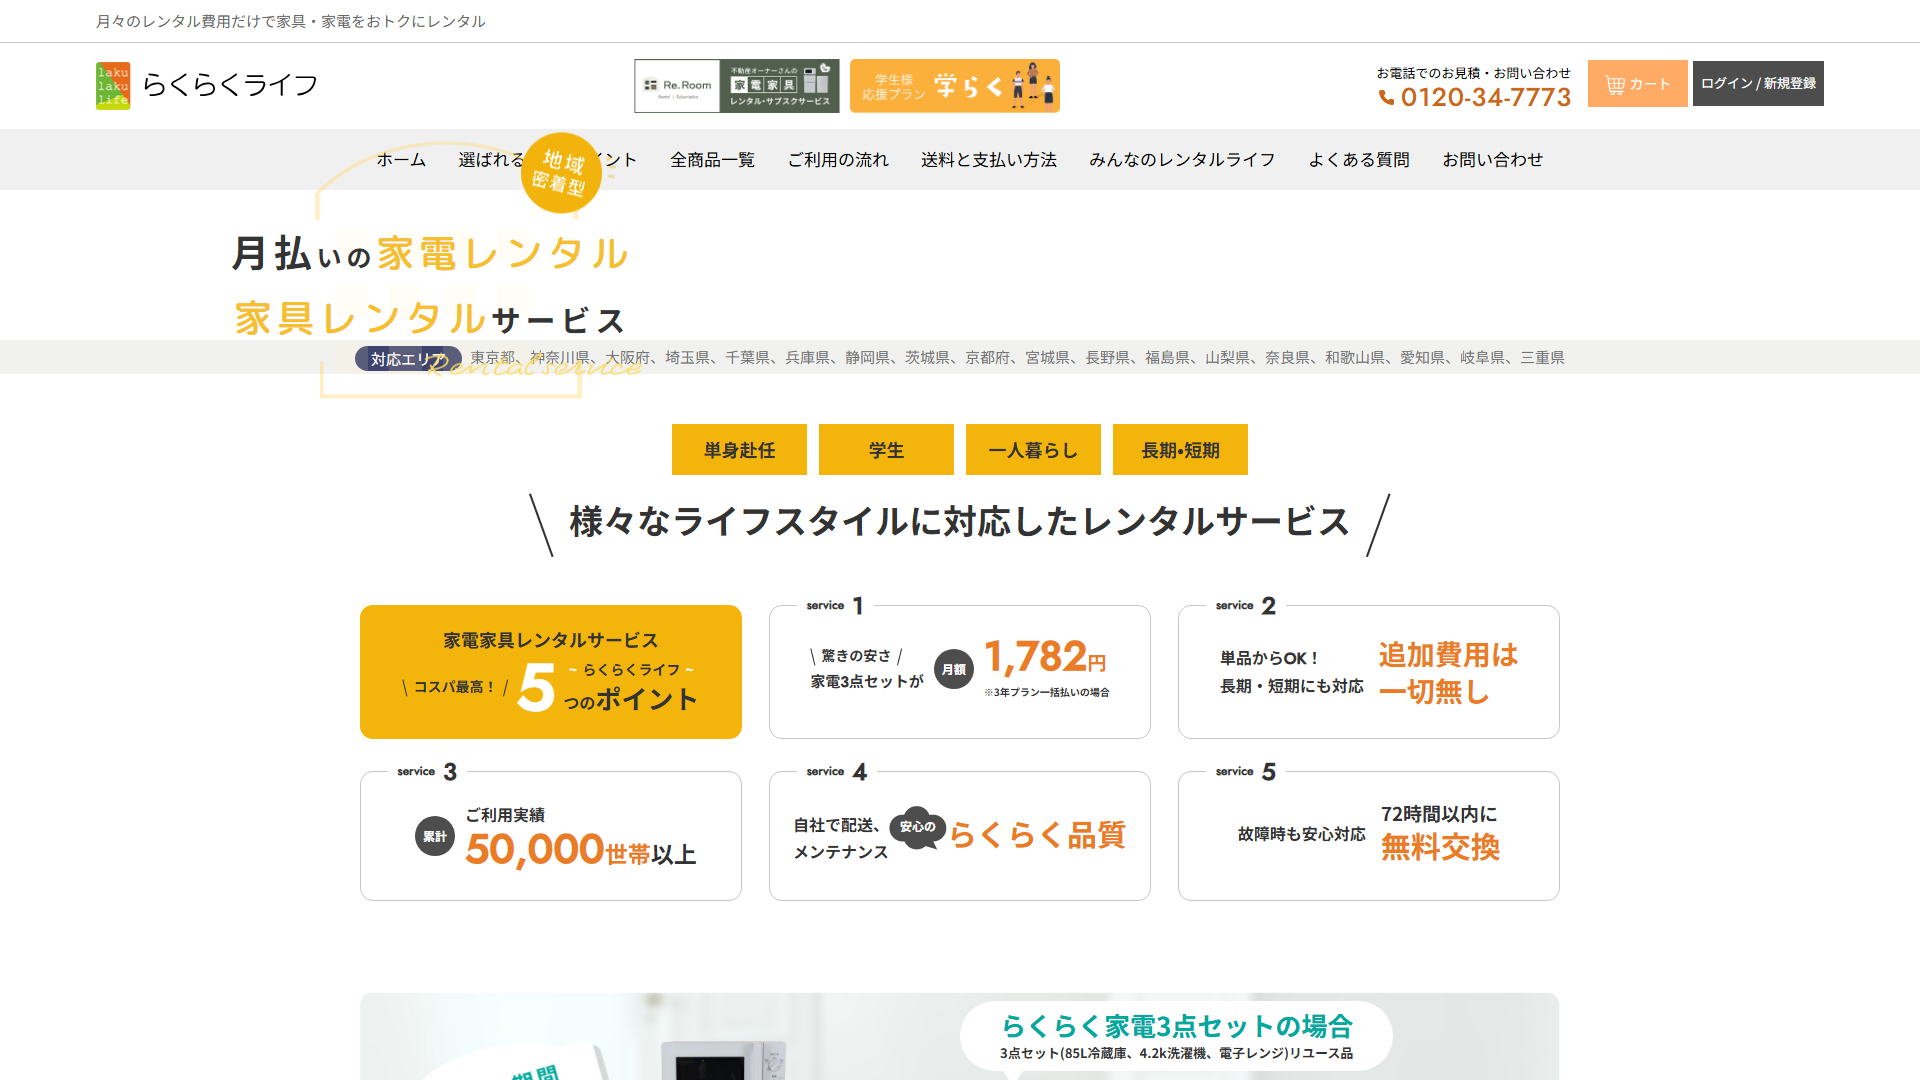Click the 累計 badge on service 3

point(434,838)
